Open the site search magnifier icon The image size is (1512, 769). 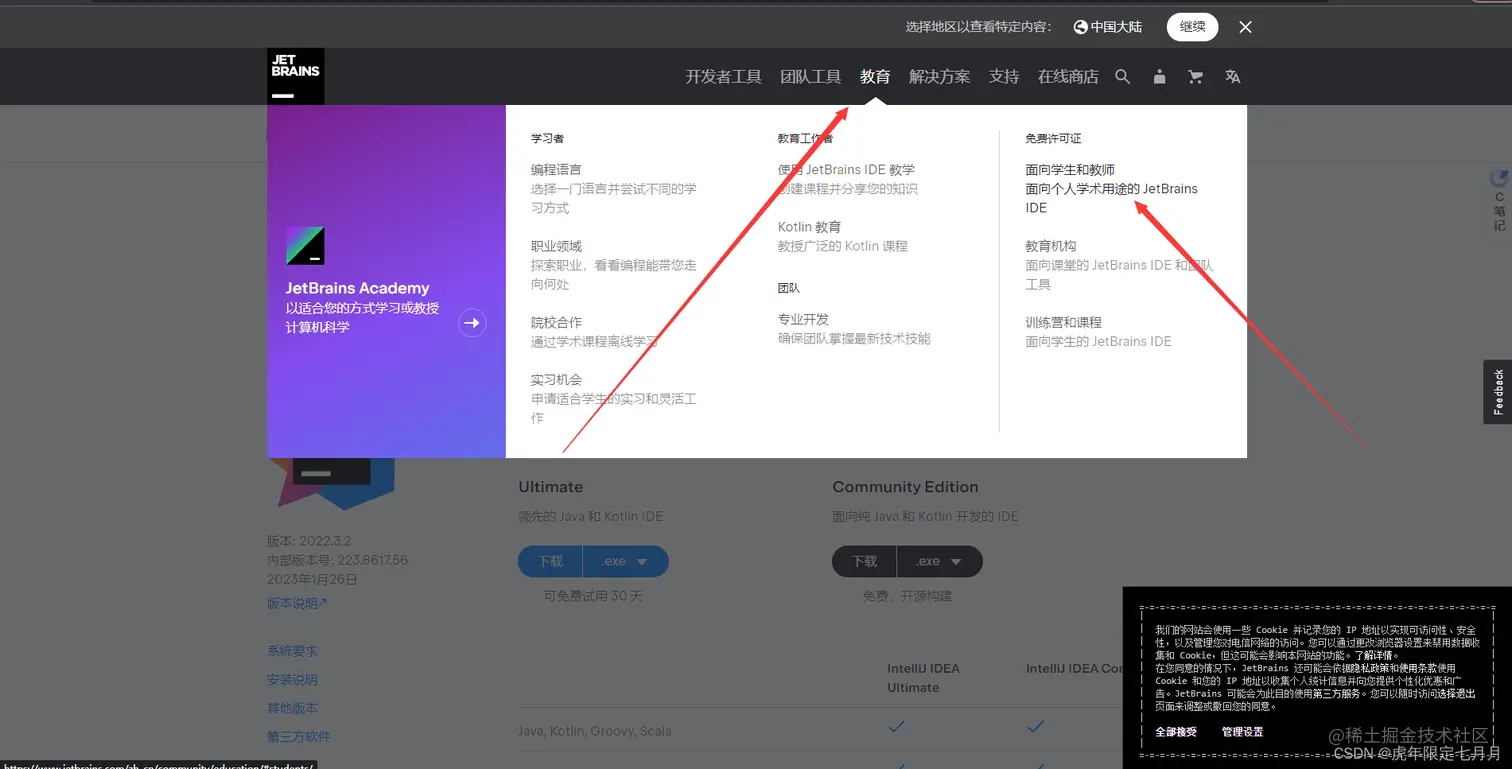(1123, 77)
